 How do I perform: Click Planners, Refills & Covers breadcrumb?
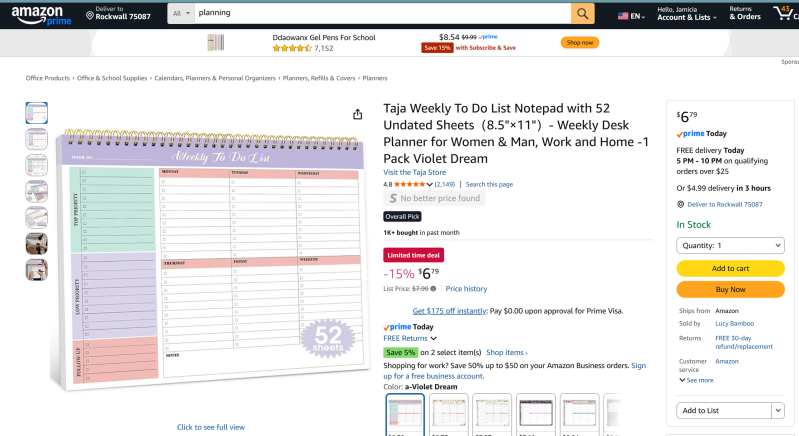319,78
